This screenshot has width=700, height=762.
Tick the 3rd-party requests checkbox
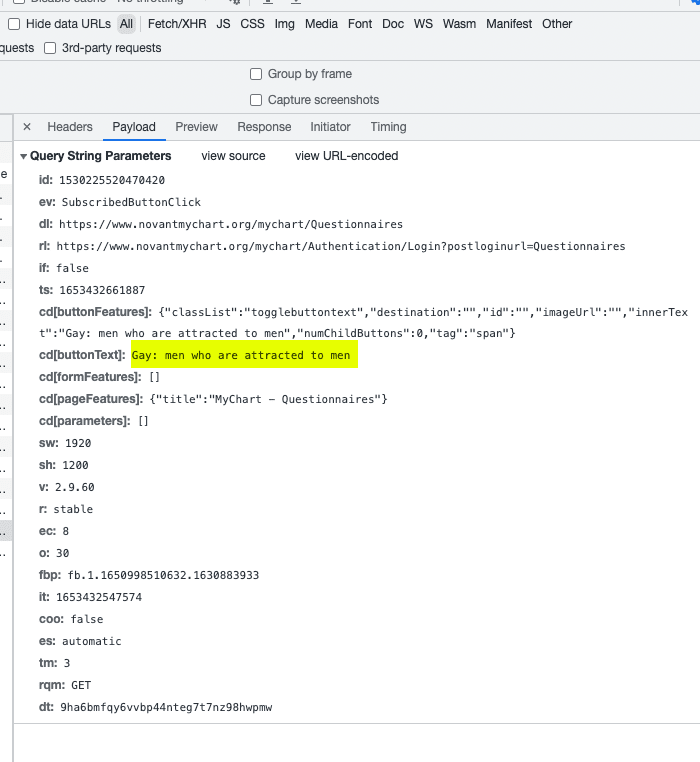point(50,48)
